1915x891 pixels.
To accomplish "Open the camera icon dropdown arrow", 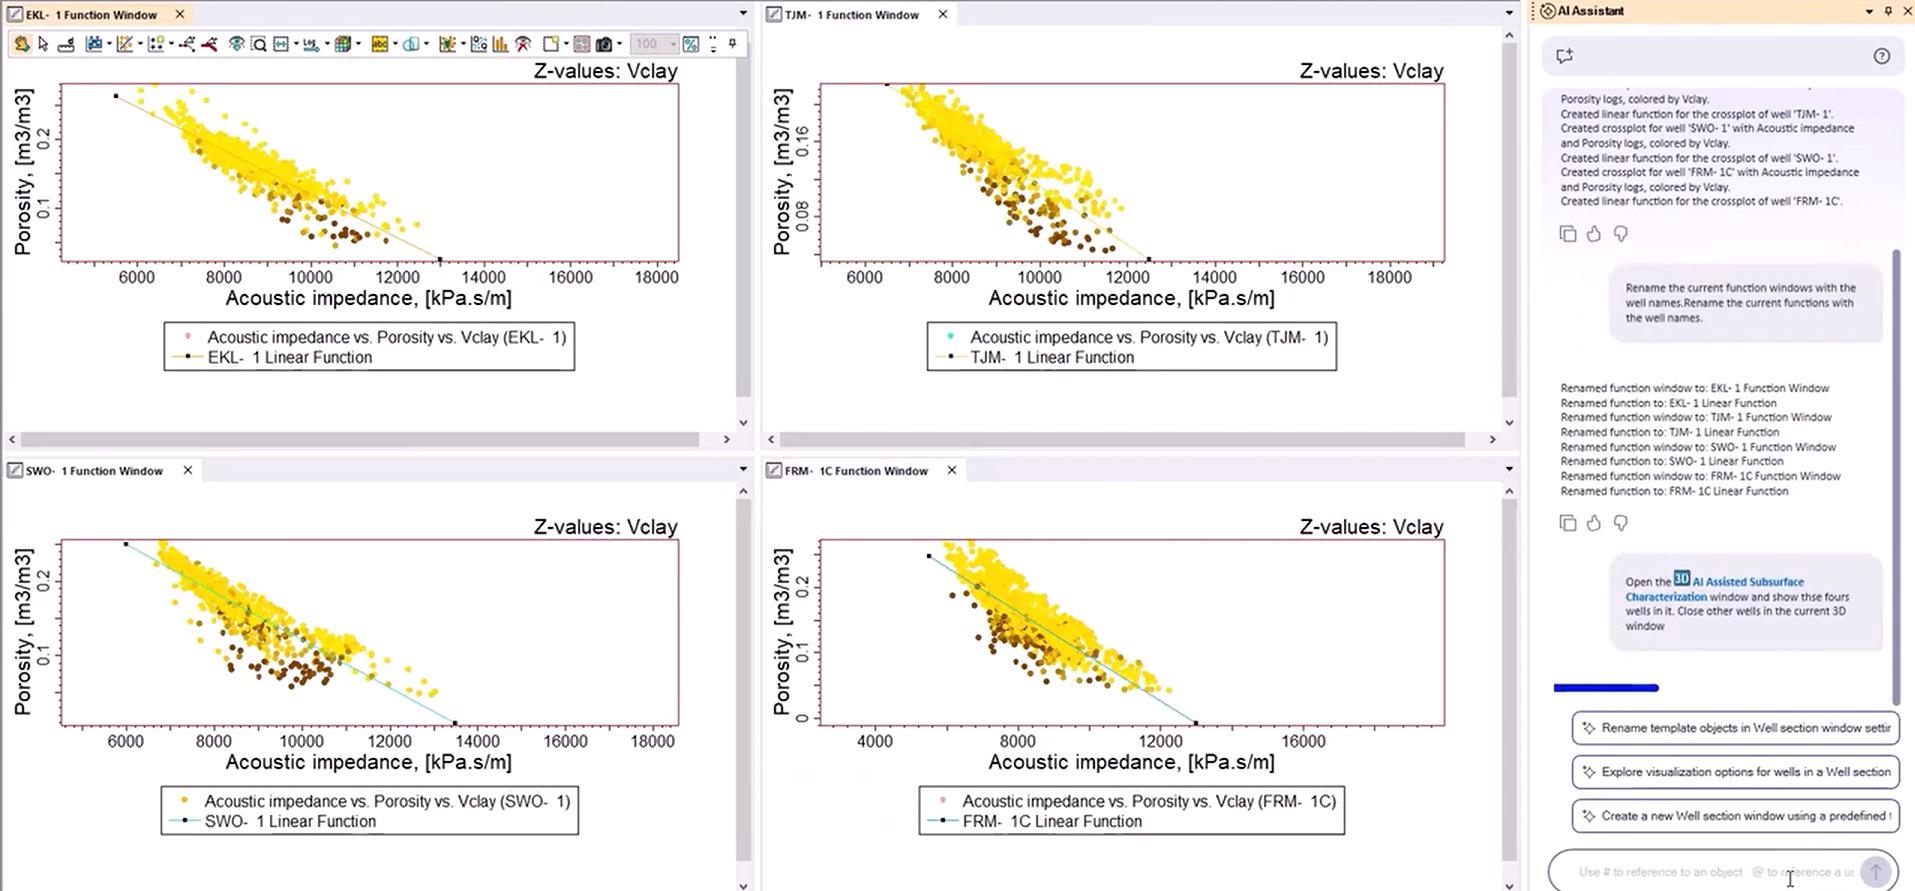I will (620, 44).
